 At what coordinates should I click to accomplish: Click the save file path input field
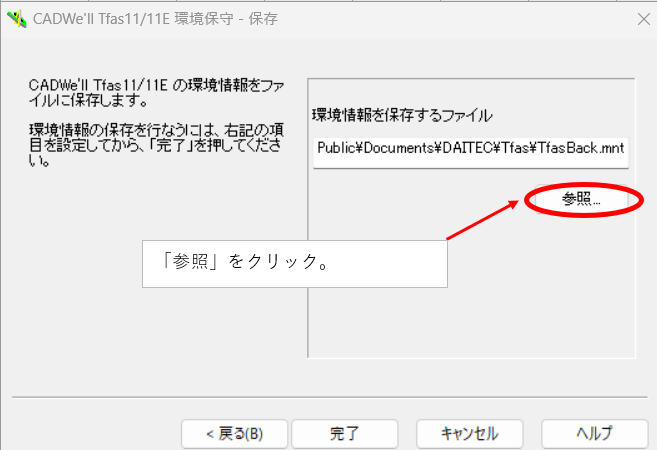471,153
